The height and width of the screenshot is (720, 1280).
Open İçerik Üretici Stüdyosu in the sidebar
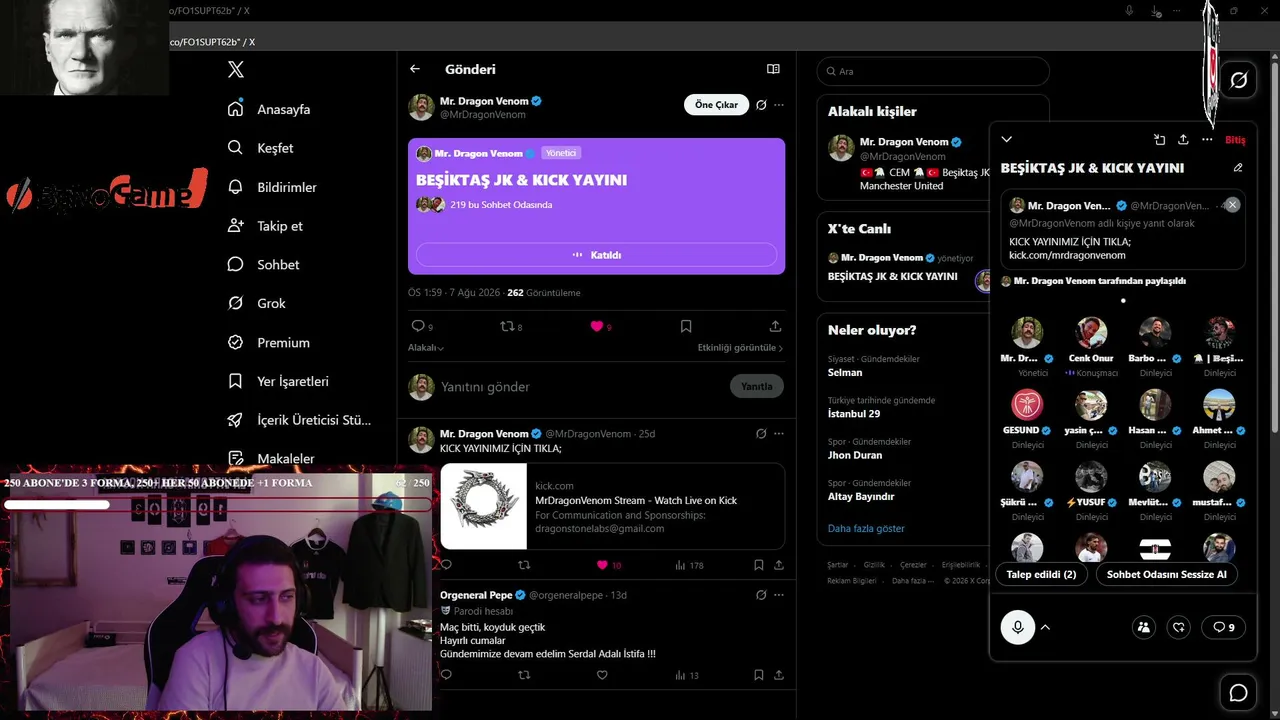point(300,420)
